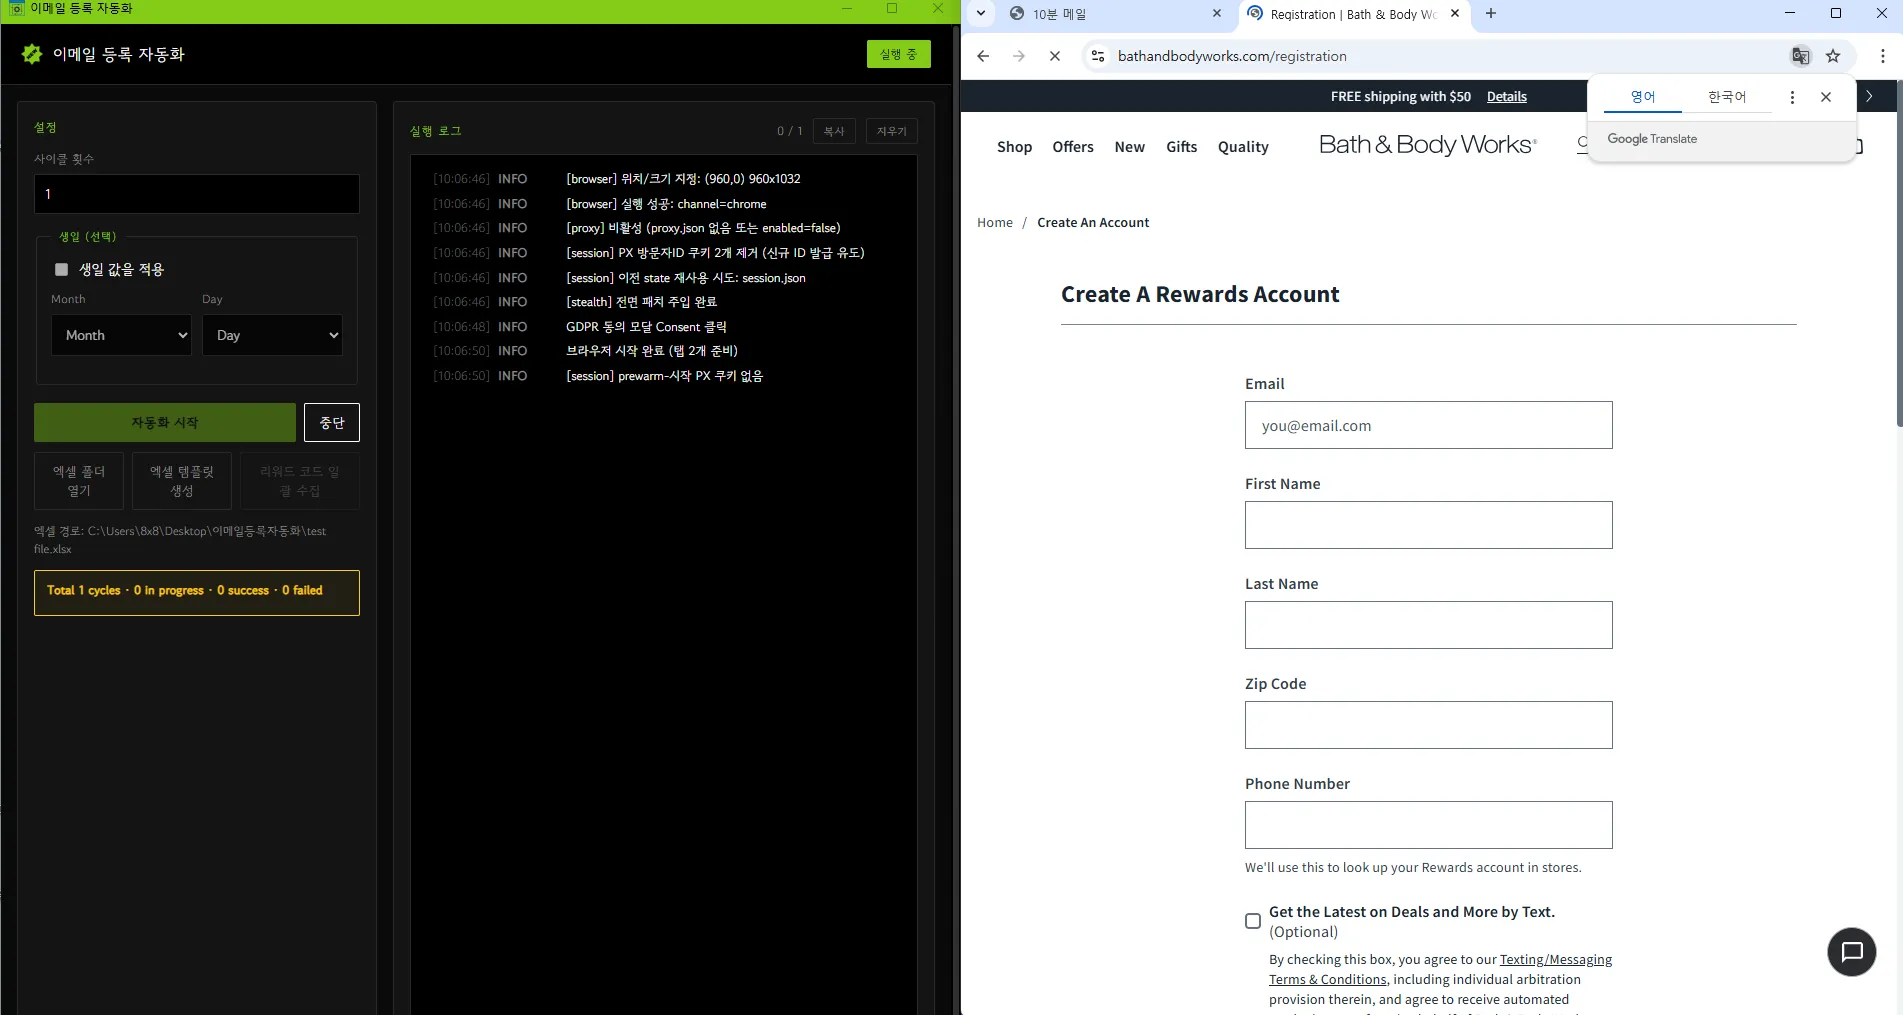Screen dimensions: 1903x1015
Task: Check the Get the Latest on Deals box
Action: (x=1253, y=921)
